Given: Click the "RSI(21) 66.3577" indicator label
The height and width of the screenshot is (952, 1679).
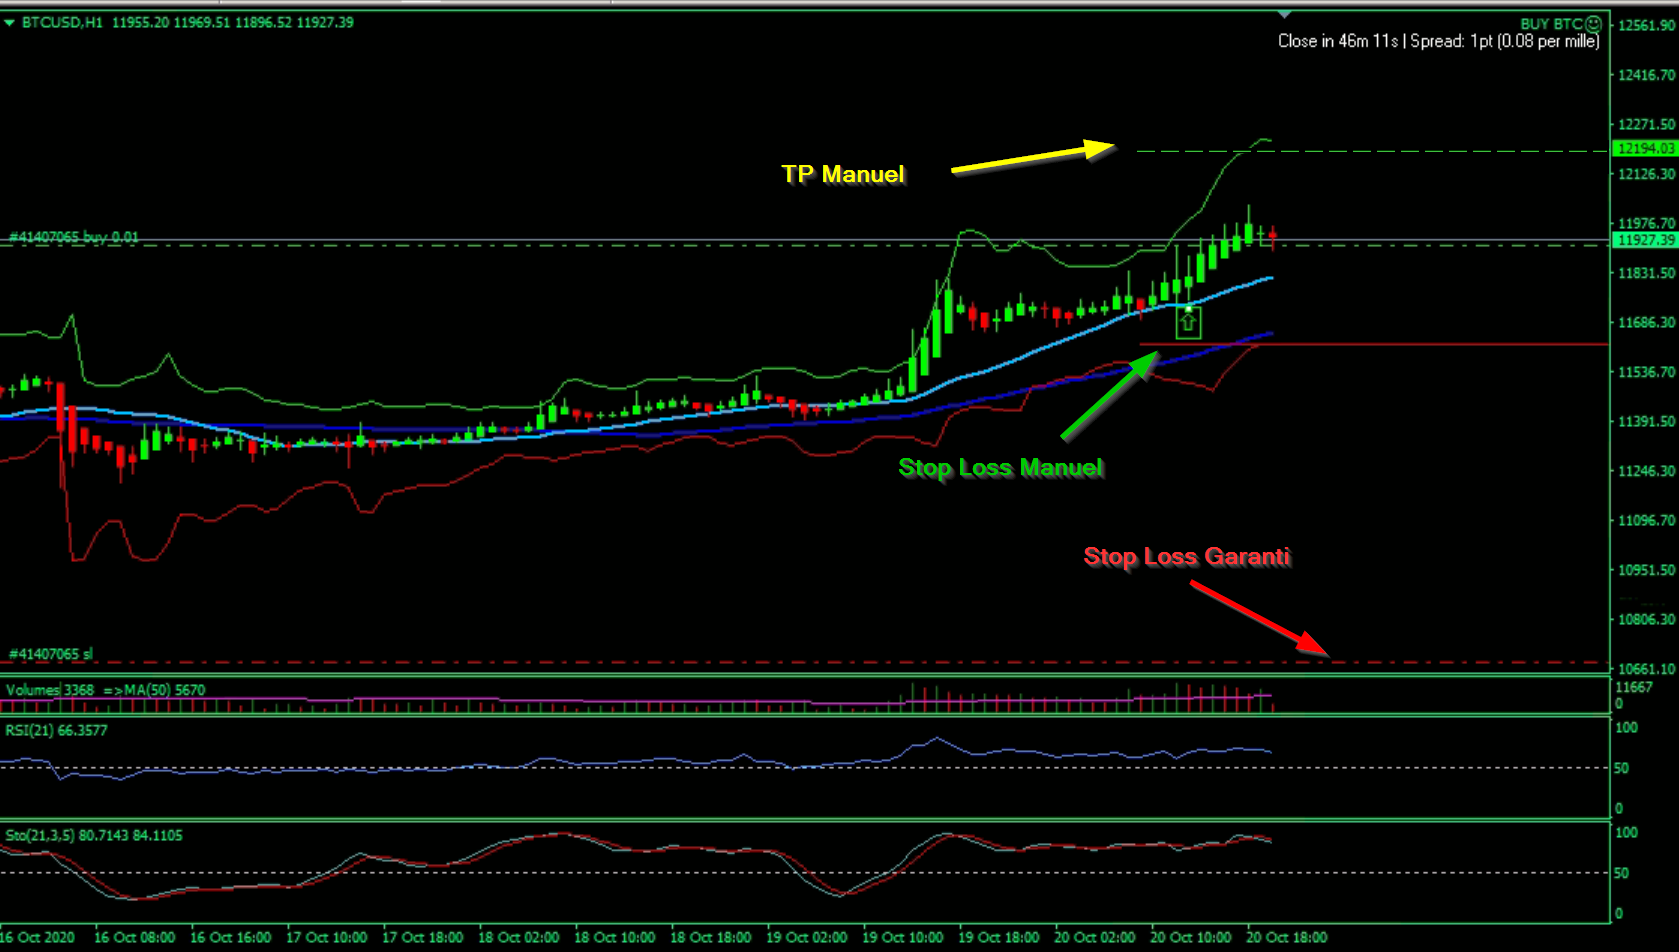Looking at the screenshot, I should click(x=56, y=731).
